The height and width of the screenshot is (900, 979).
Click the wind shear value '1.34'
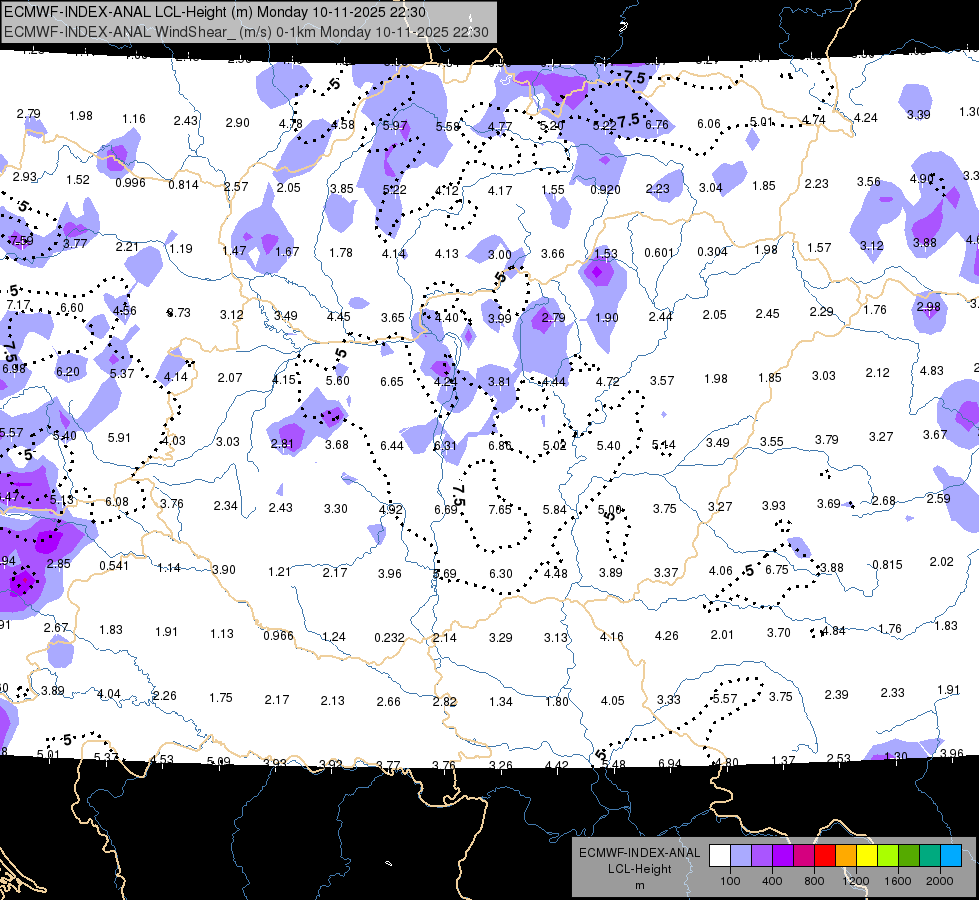[501, 702]
